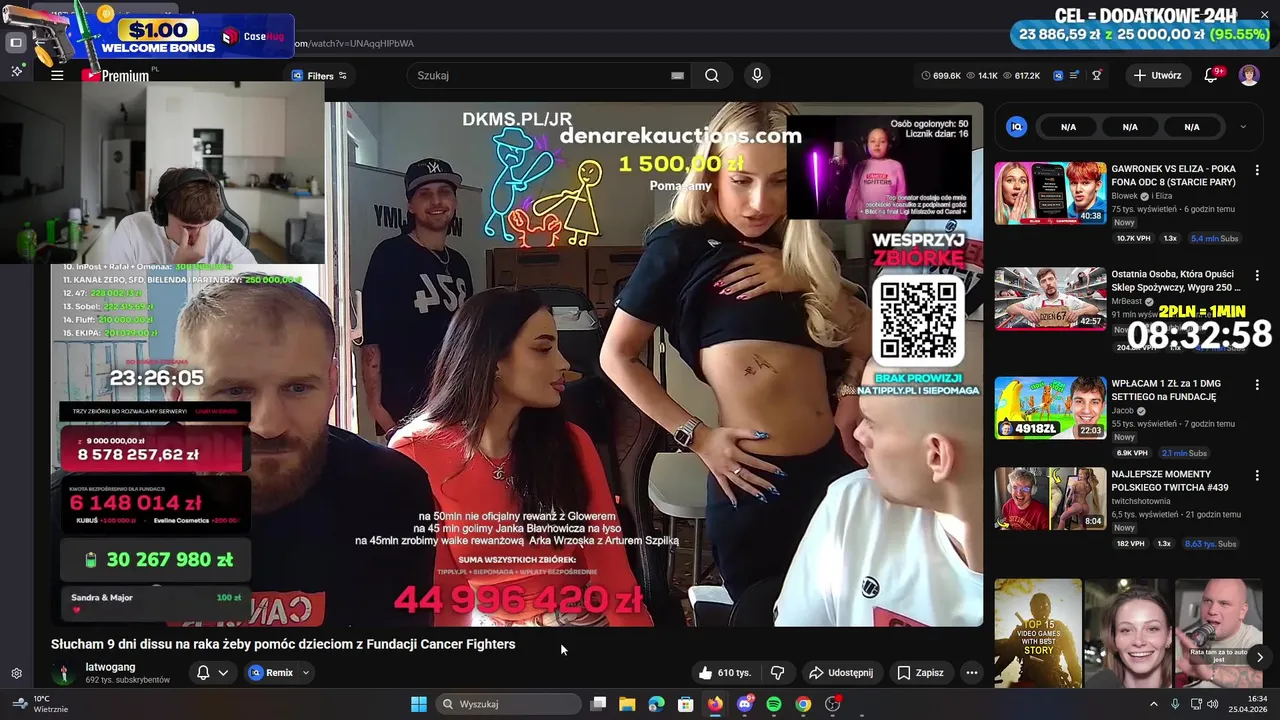This screenshot has width=1280, height=720.
Task: Show hidden system tray icons chevron
Action: point(1153,704)
